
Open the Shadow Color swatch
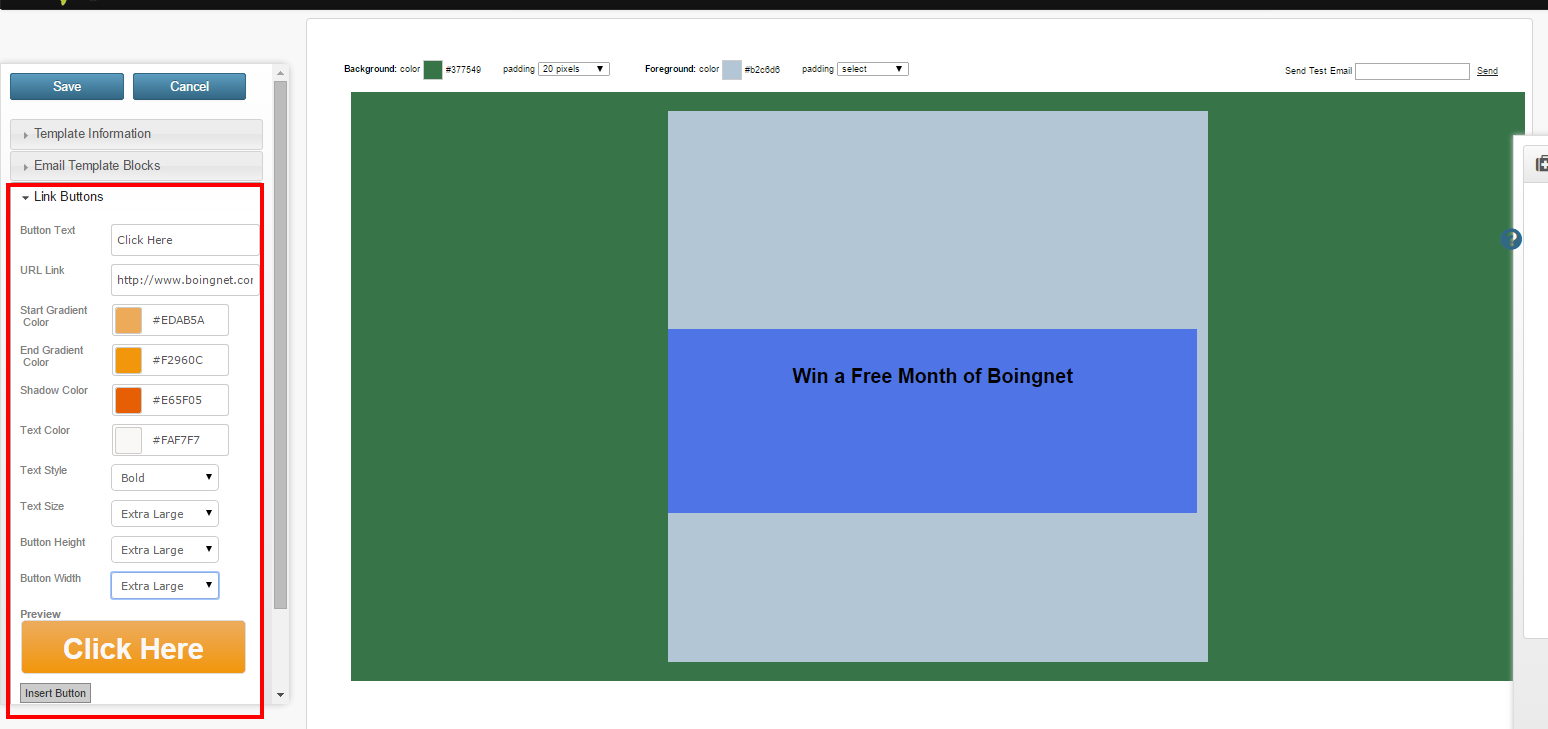[x=128, y=400]
